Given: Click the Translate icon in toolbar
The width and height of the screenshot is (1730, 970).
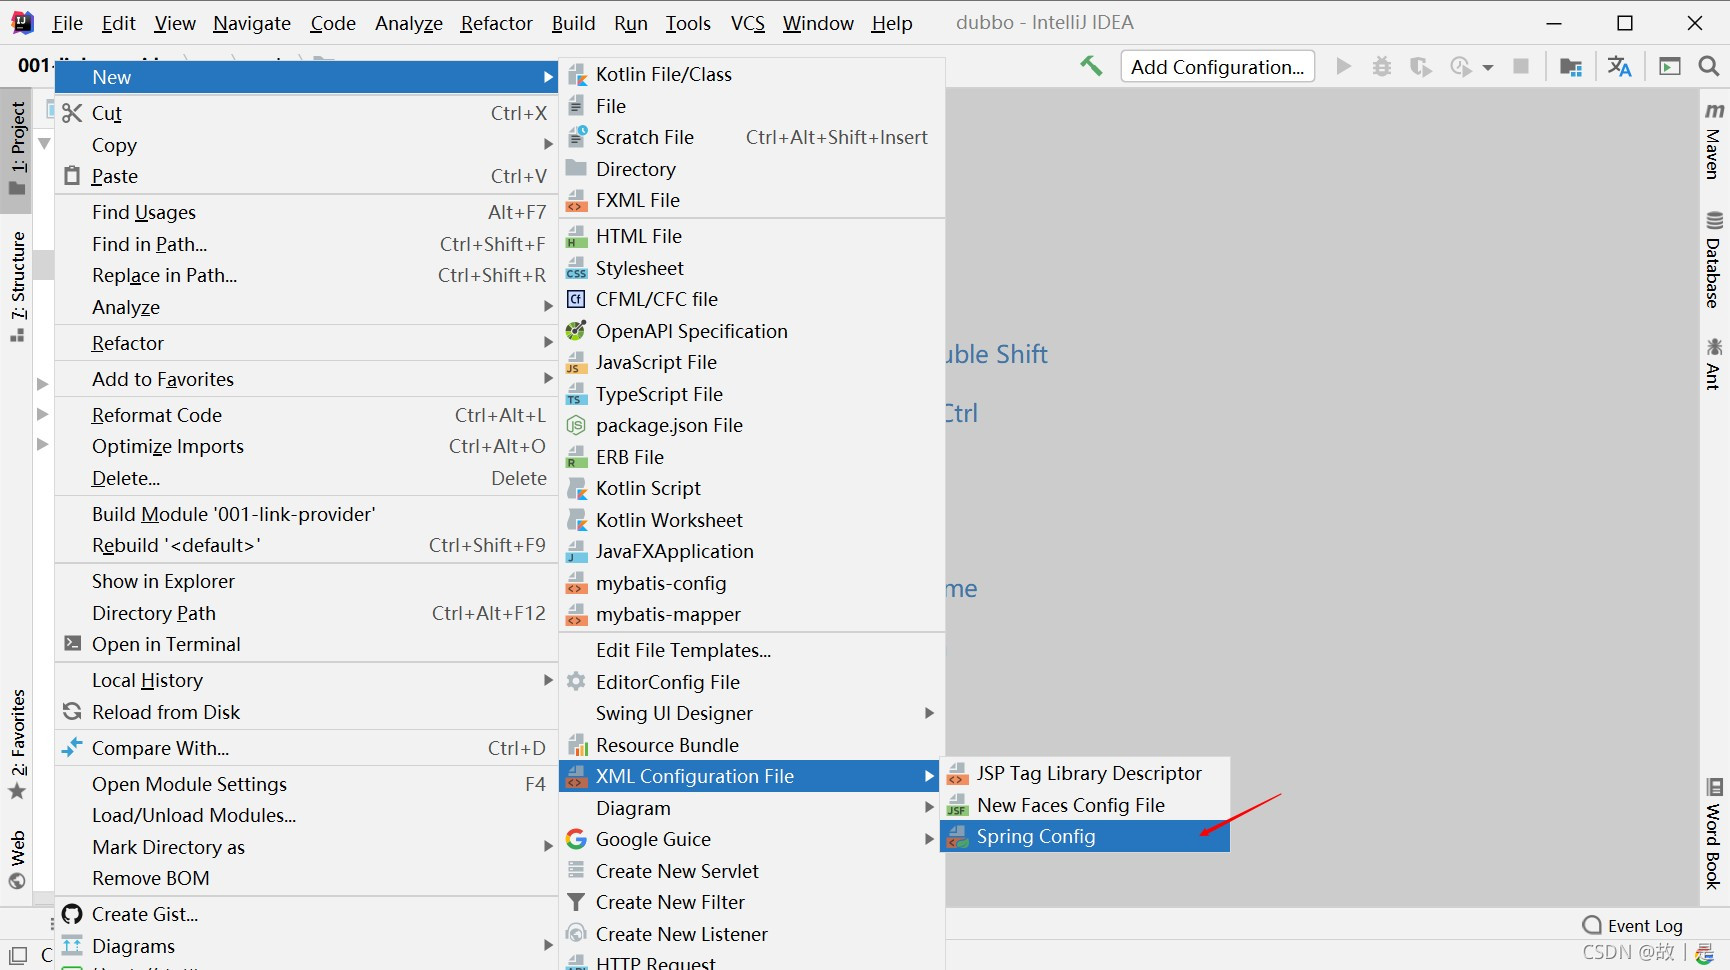Looking at the screenshot, I should [1619, 66].
